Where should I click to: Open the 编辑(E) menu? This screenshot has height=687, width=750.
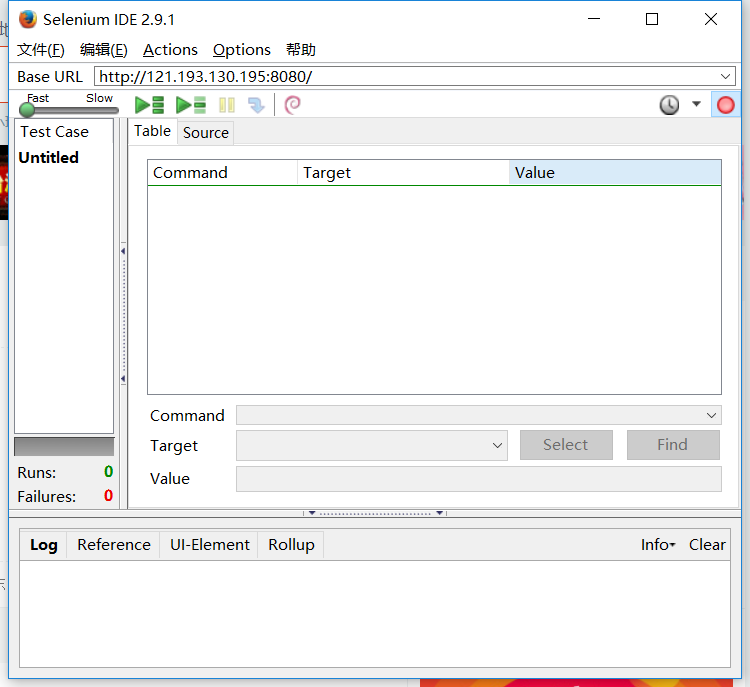point(104,50)
